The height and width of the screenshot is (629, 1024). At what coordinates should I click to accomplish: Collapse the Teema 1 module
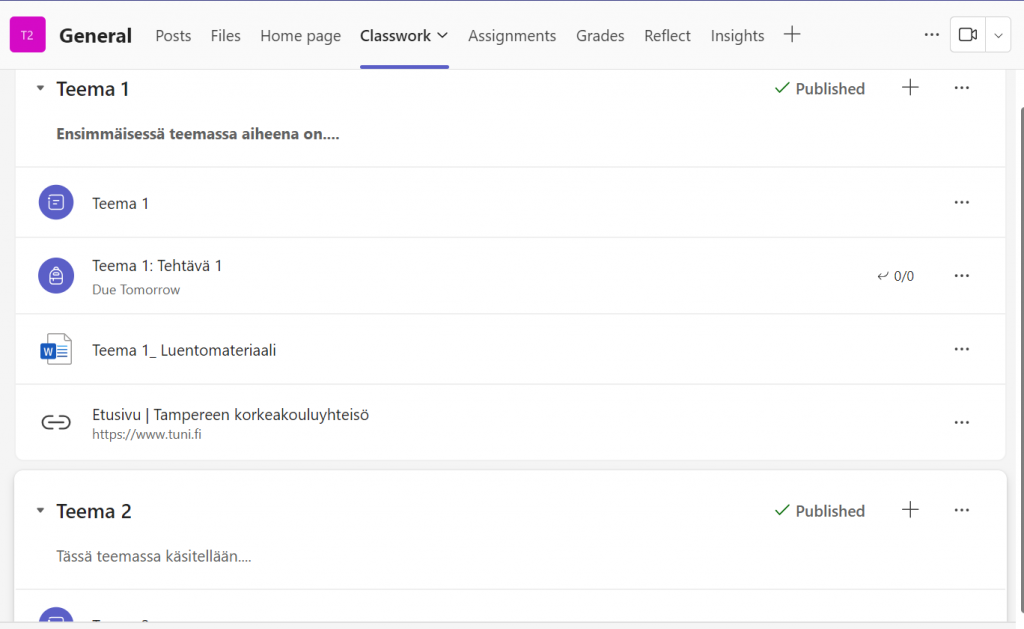pyautogui.click(x=40, y=89)
